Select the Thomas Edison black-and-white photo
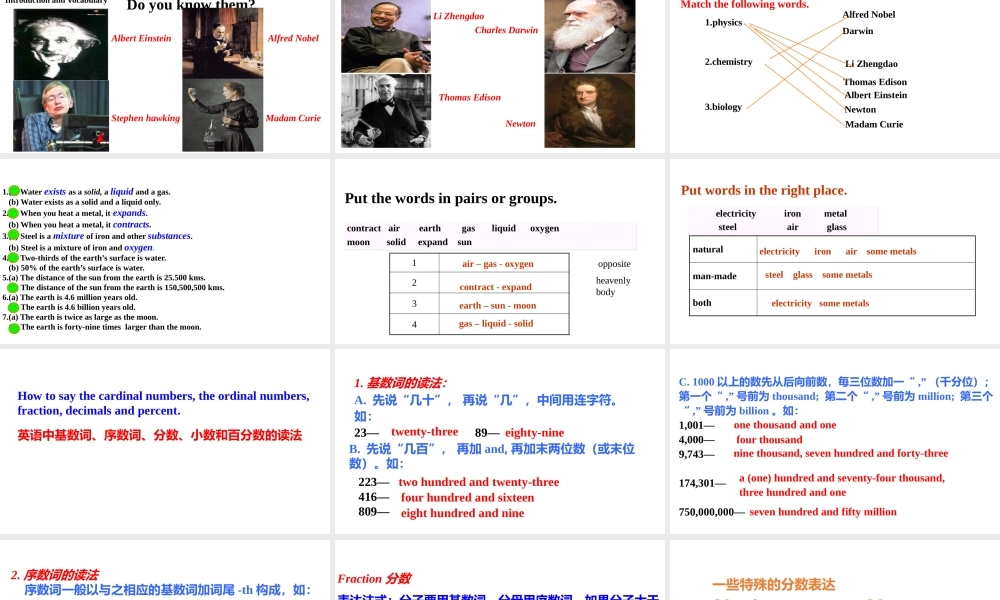The height and width of the screenshot is (600, 1000). (x=386, y=111)
